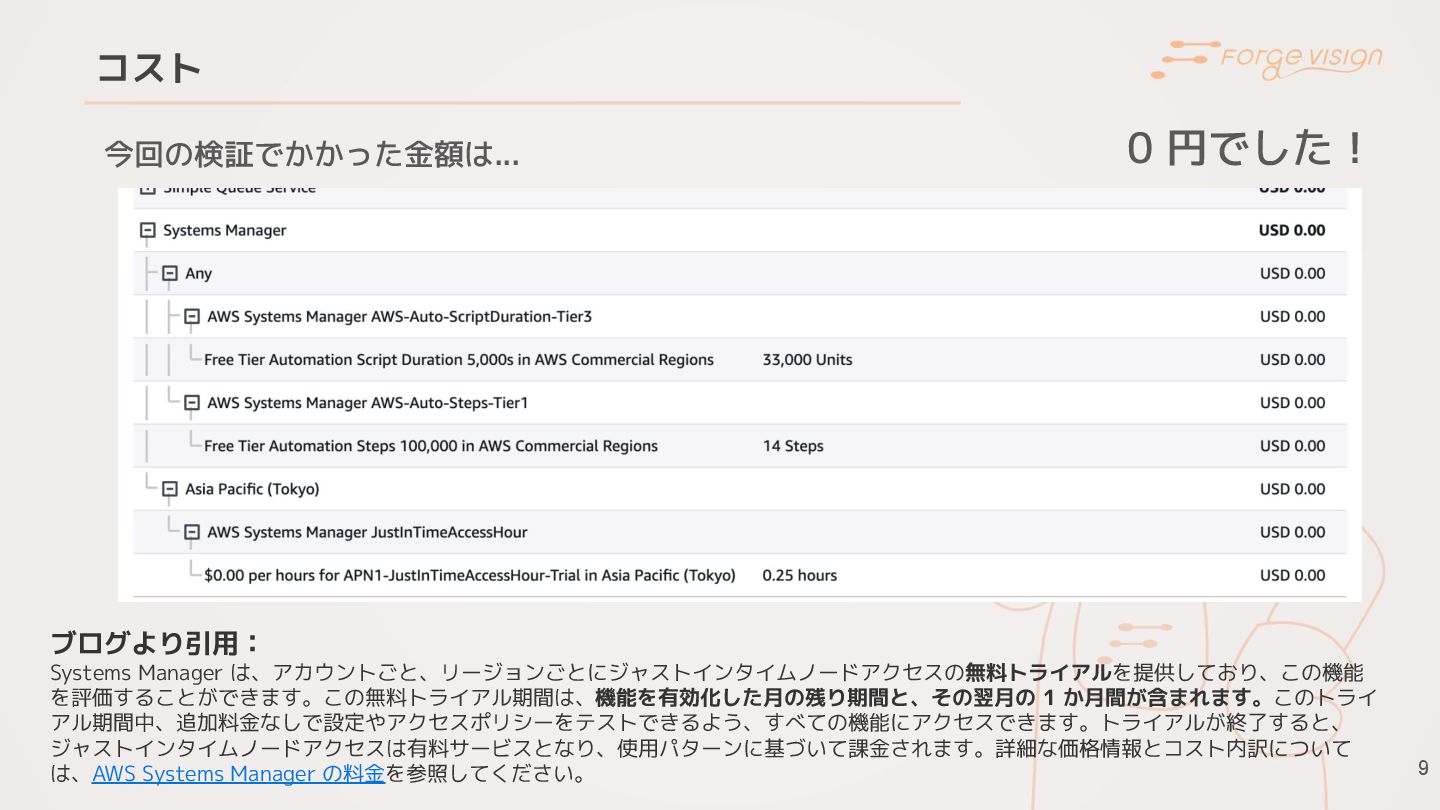Viewport: 1440px width, 810px height.
Task: Select Free Tier Automation Script Duration row
Action: (x=740, y=359)
